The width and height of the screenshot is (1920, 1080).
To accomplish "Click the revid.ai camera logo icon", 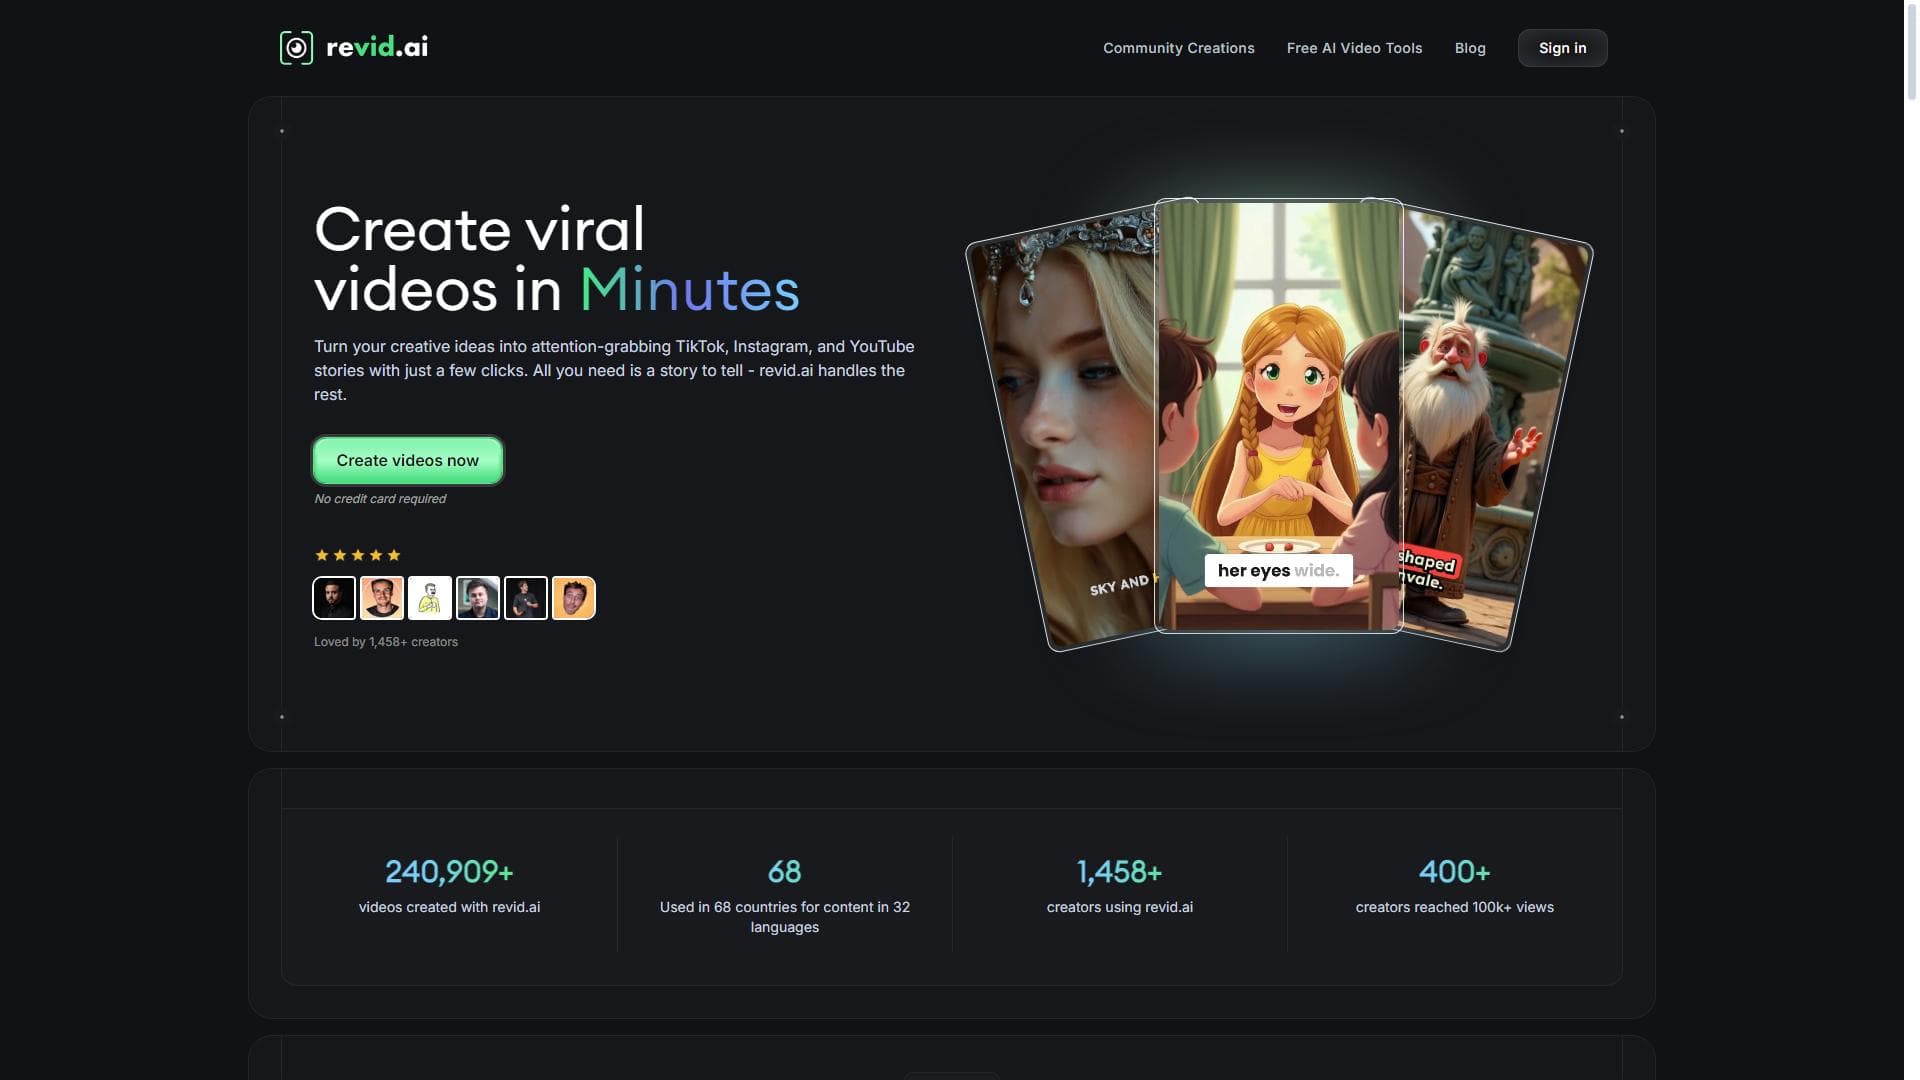I will [296, 48].
